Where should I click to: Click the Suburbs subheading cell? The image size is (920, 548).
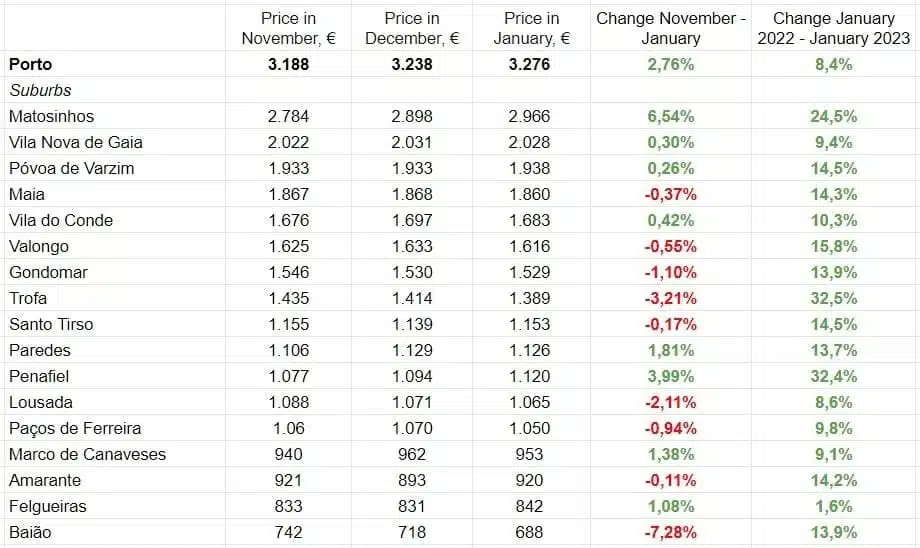[40, 90]
